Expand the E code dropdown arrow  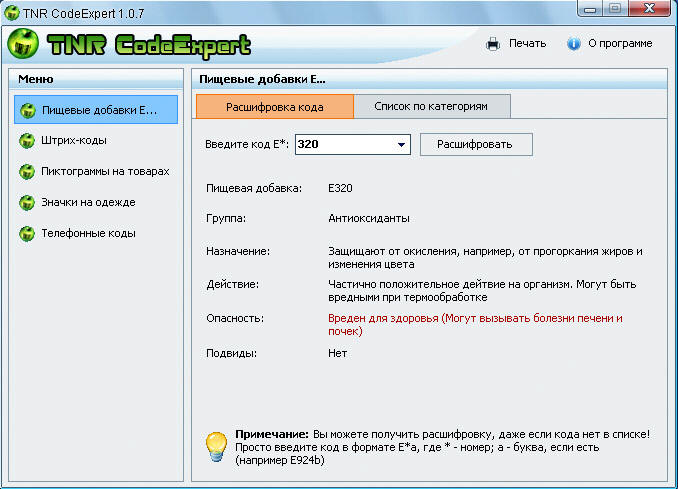click(x=401, y=144)
